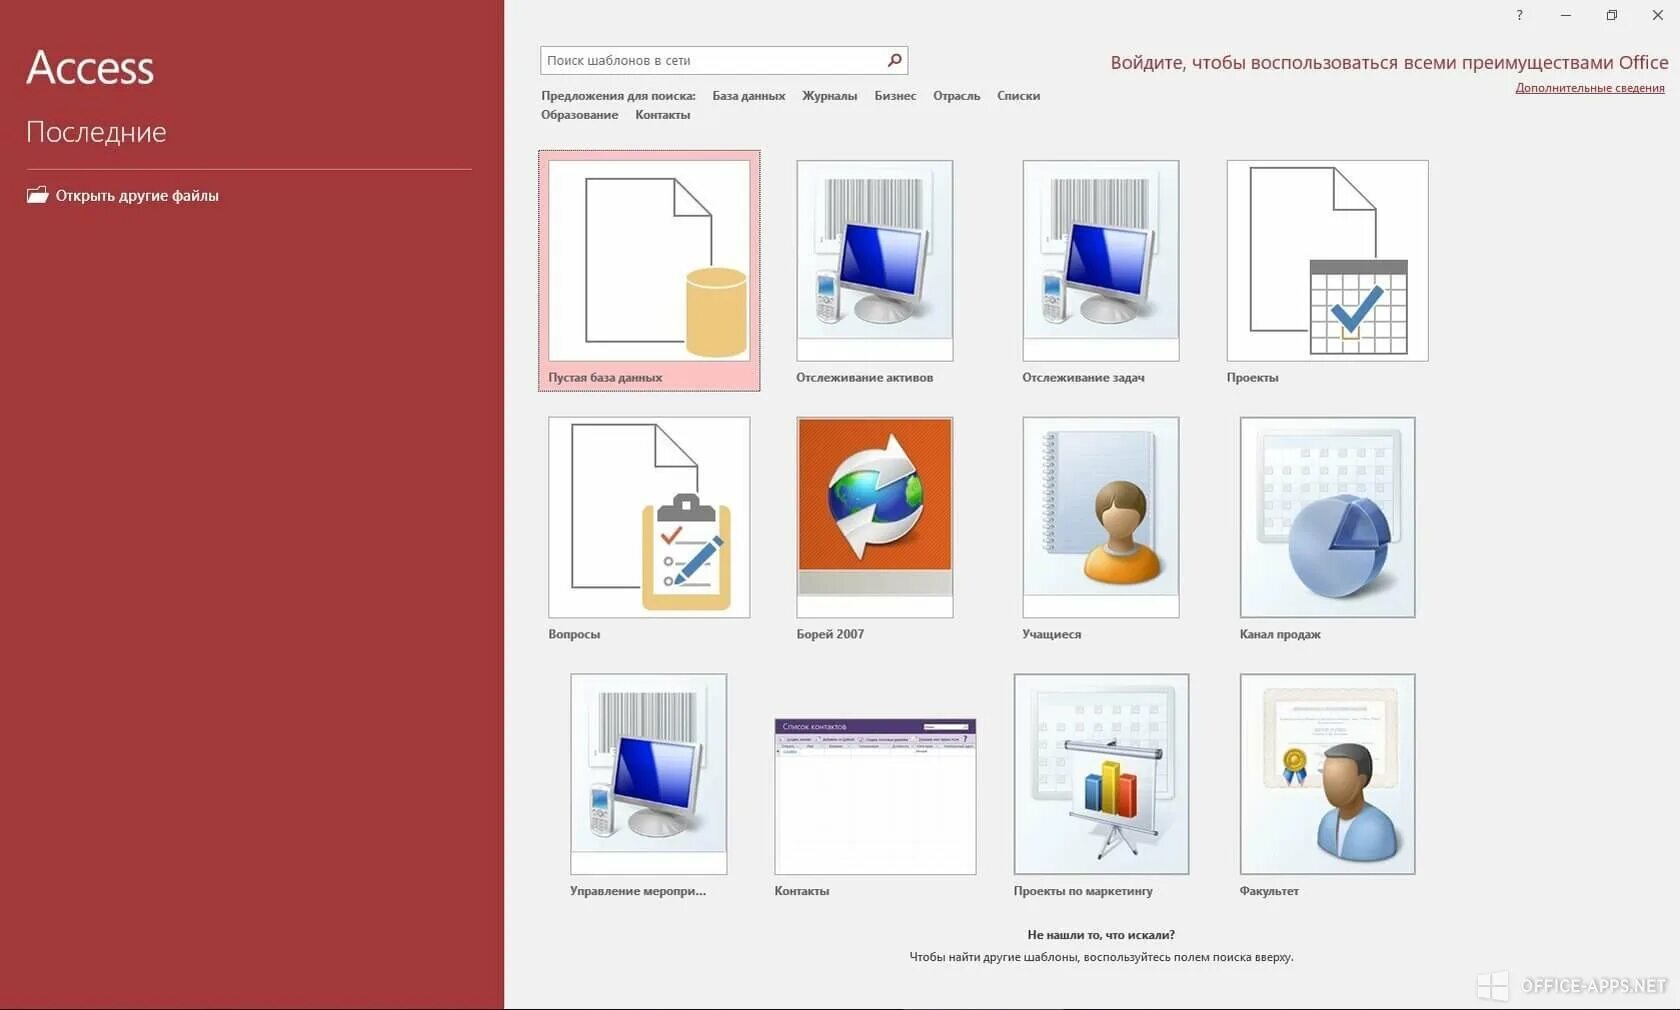Open the Проекты по маркетингу chart template
Screen dimensions: 1680x1010
click(x=1101, y=774)
